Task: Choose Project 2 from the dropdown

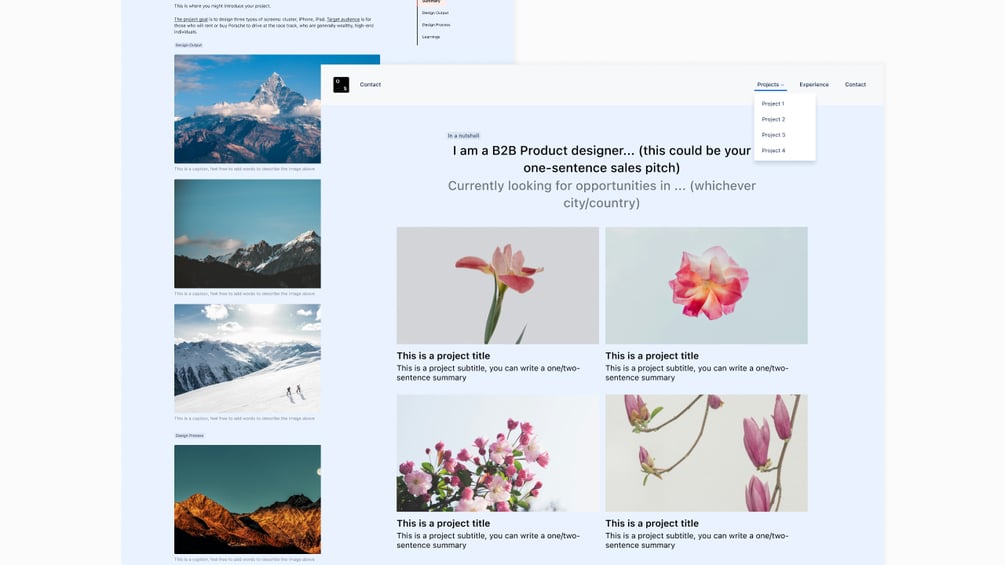Action: pyautogui.click(x=773, y=119)
